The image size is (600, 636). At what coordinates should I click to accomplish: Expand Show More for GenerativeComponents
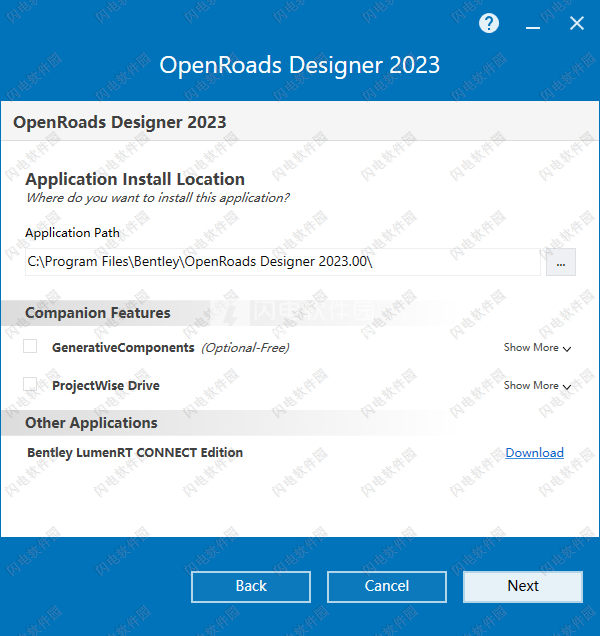[537, 348]
